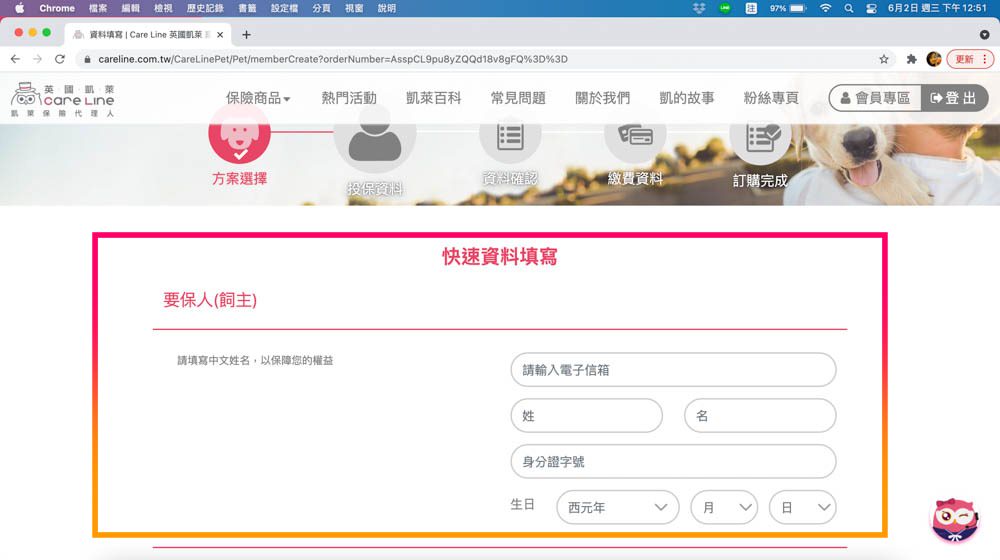
Task: Click the date and time clock
Action: click(937, 8)
